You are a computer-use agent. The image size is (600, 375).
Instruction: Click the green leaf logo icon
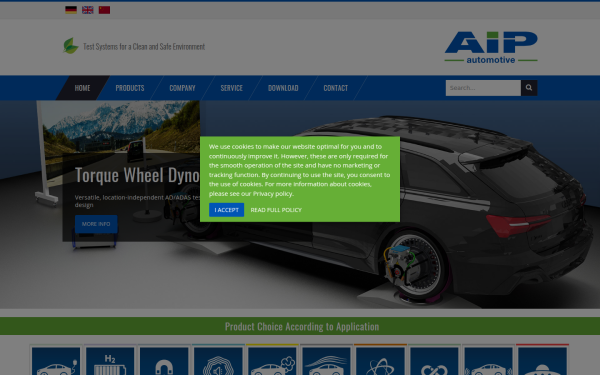pyautogui.click(x=71, y=46)
